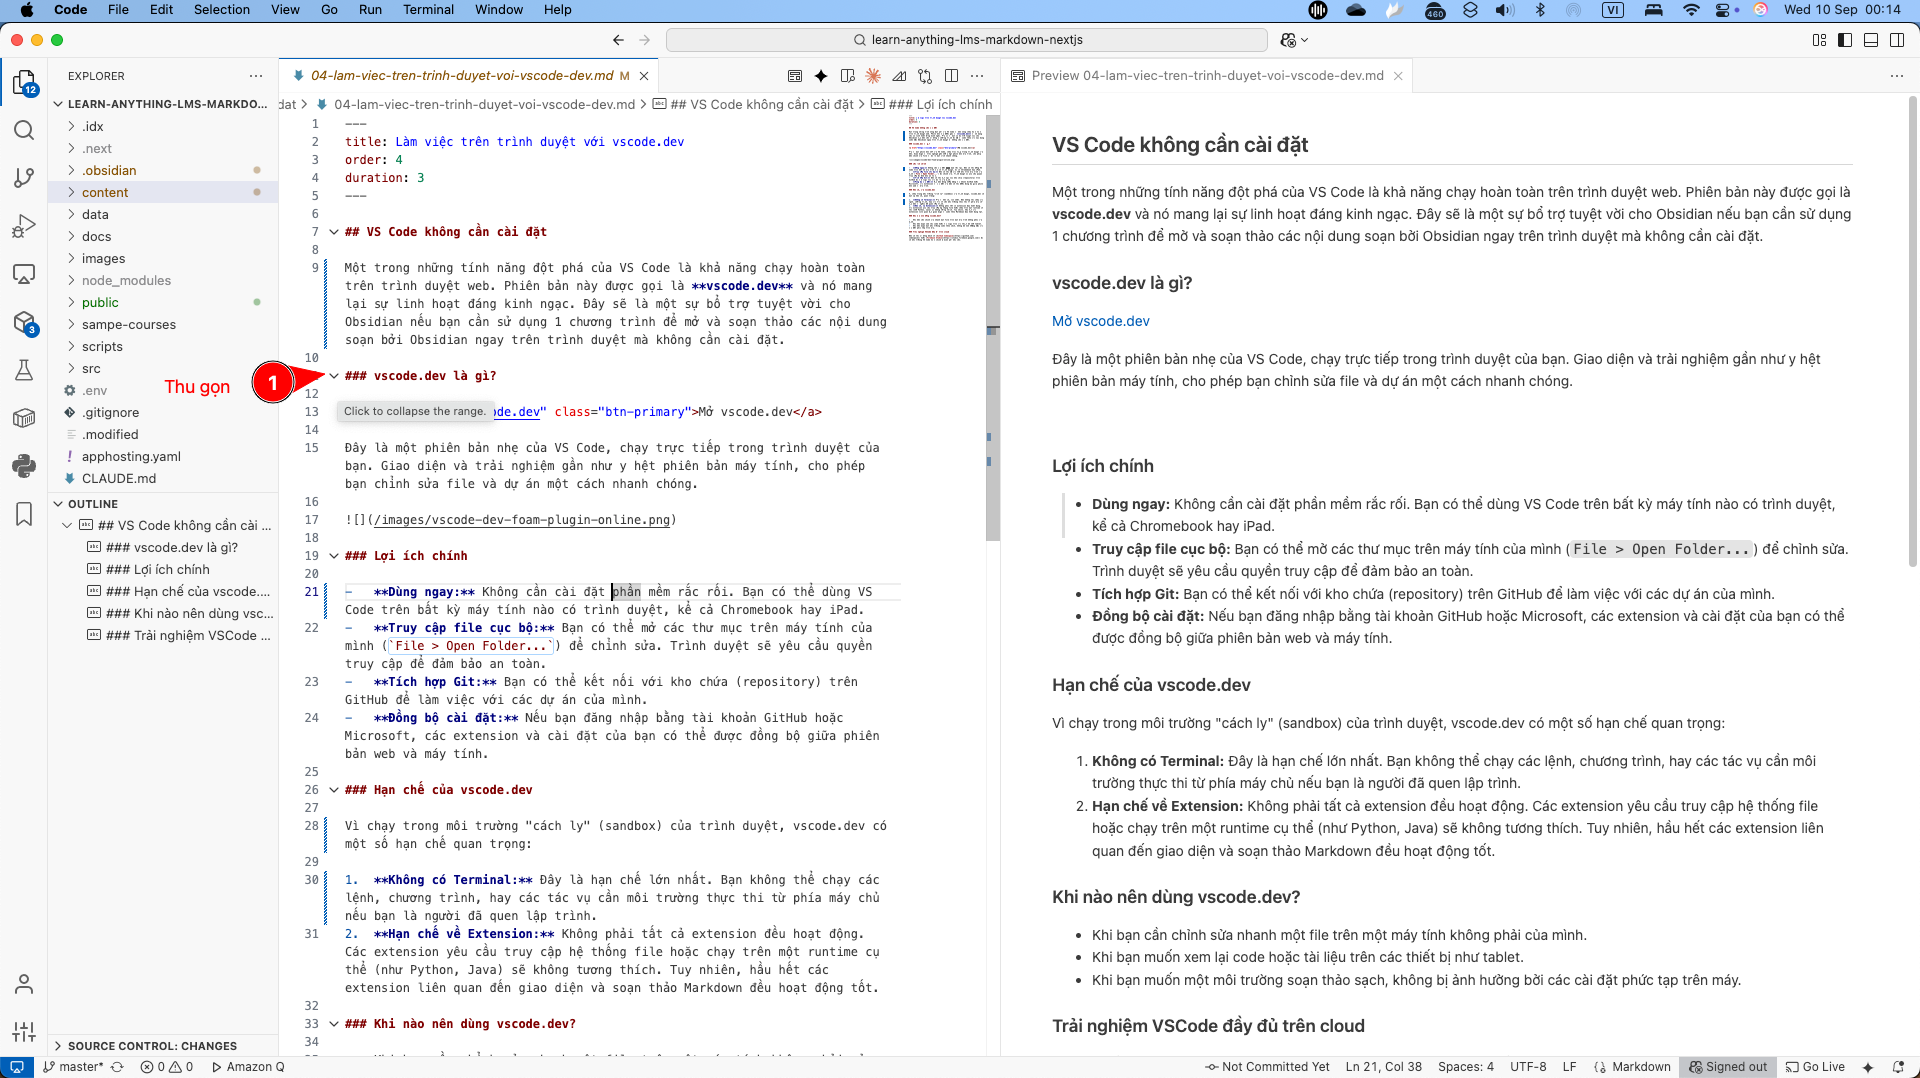Click the 'Mở vscode.dev' link in preview
The height and width of the screenshot is (1078, 1920).
tap(1100, 321)
